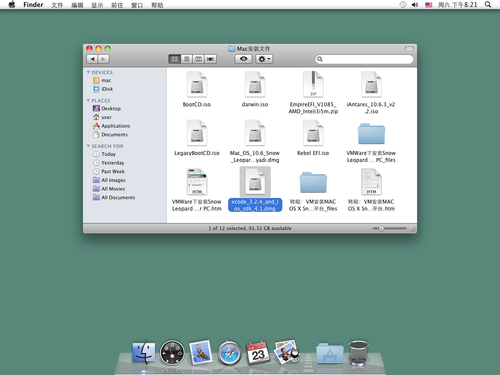The image size is (500, 375).
Task: Select the VM MAC OS X _files folder icon
Action: (x=313, y=182)
